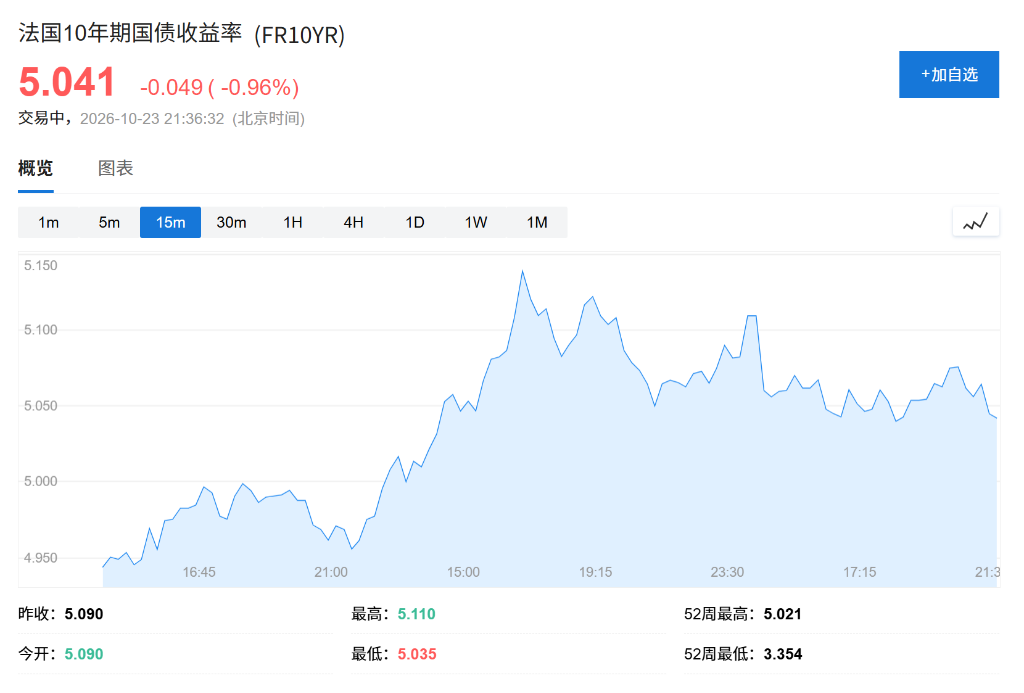Click the ticker symbol (FR10YR)
The image size is (1024, 693).
(x=300, y=35)
